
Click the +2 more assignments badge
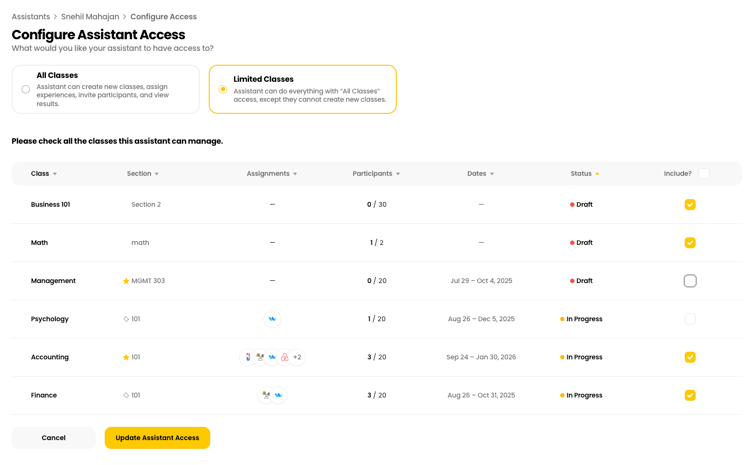click(297, 357)
